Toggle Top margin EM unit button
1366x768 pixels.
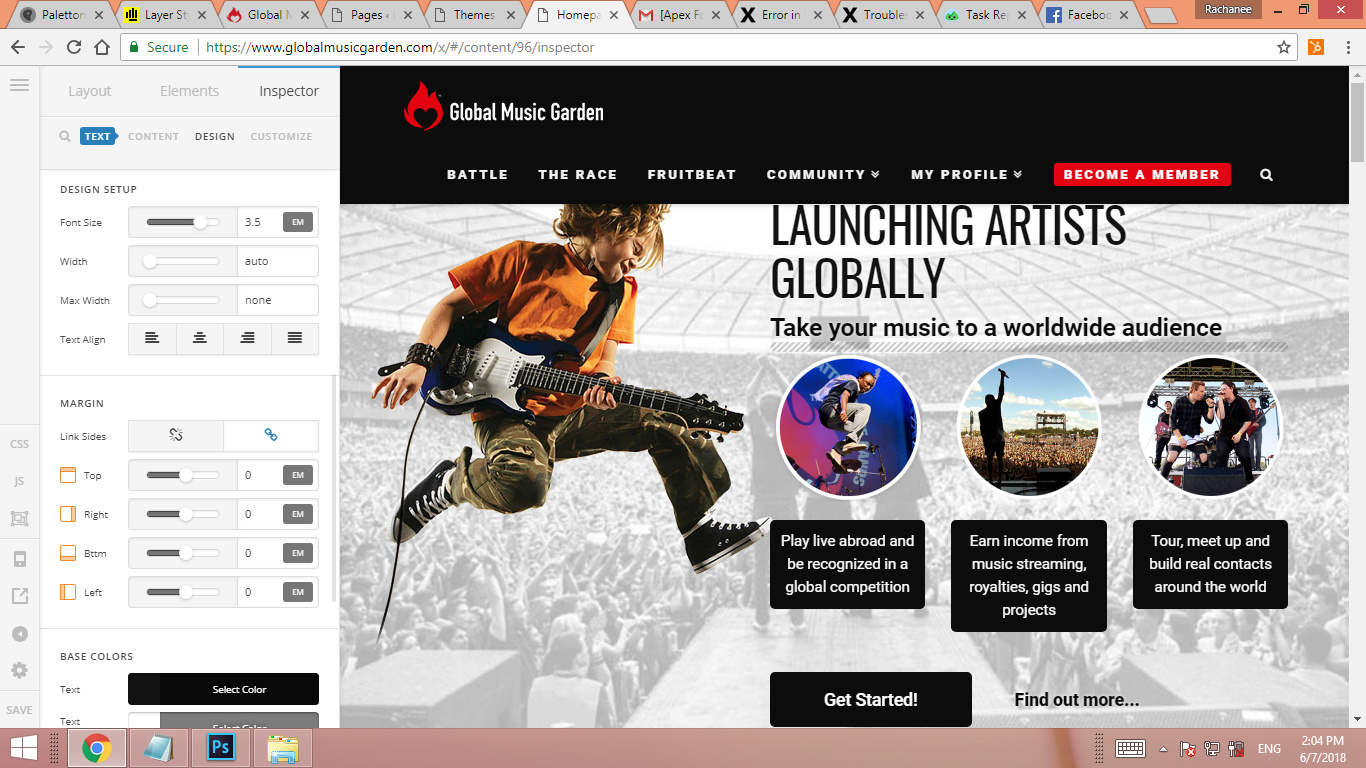point(297,475)
